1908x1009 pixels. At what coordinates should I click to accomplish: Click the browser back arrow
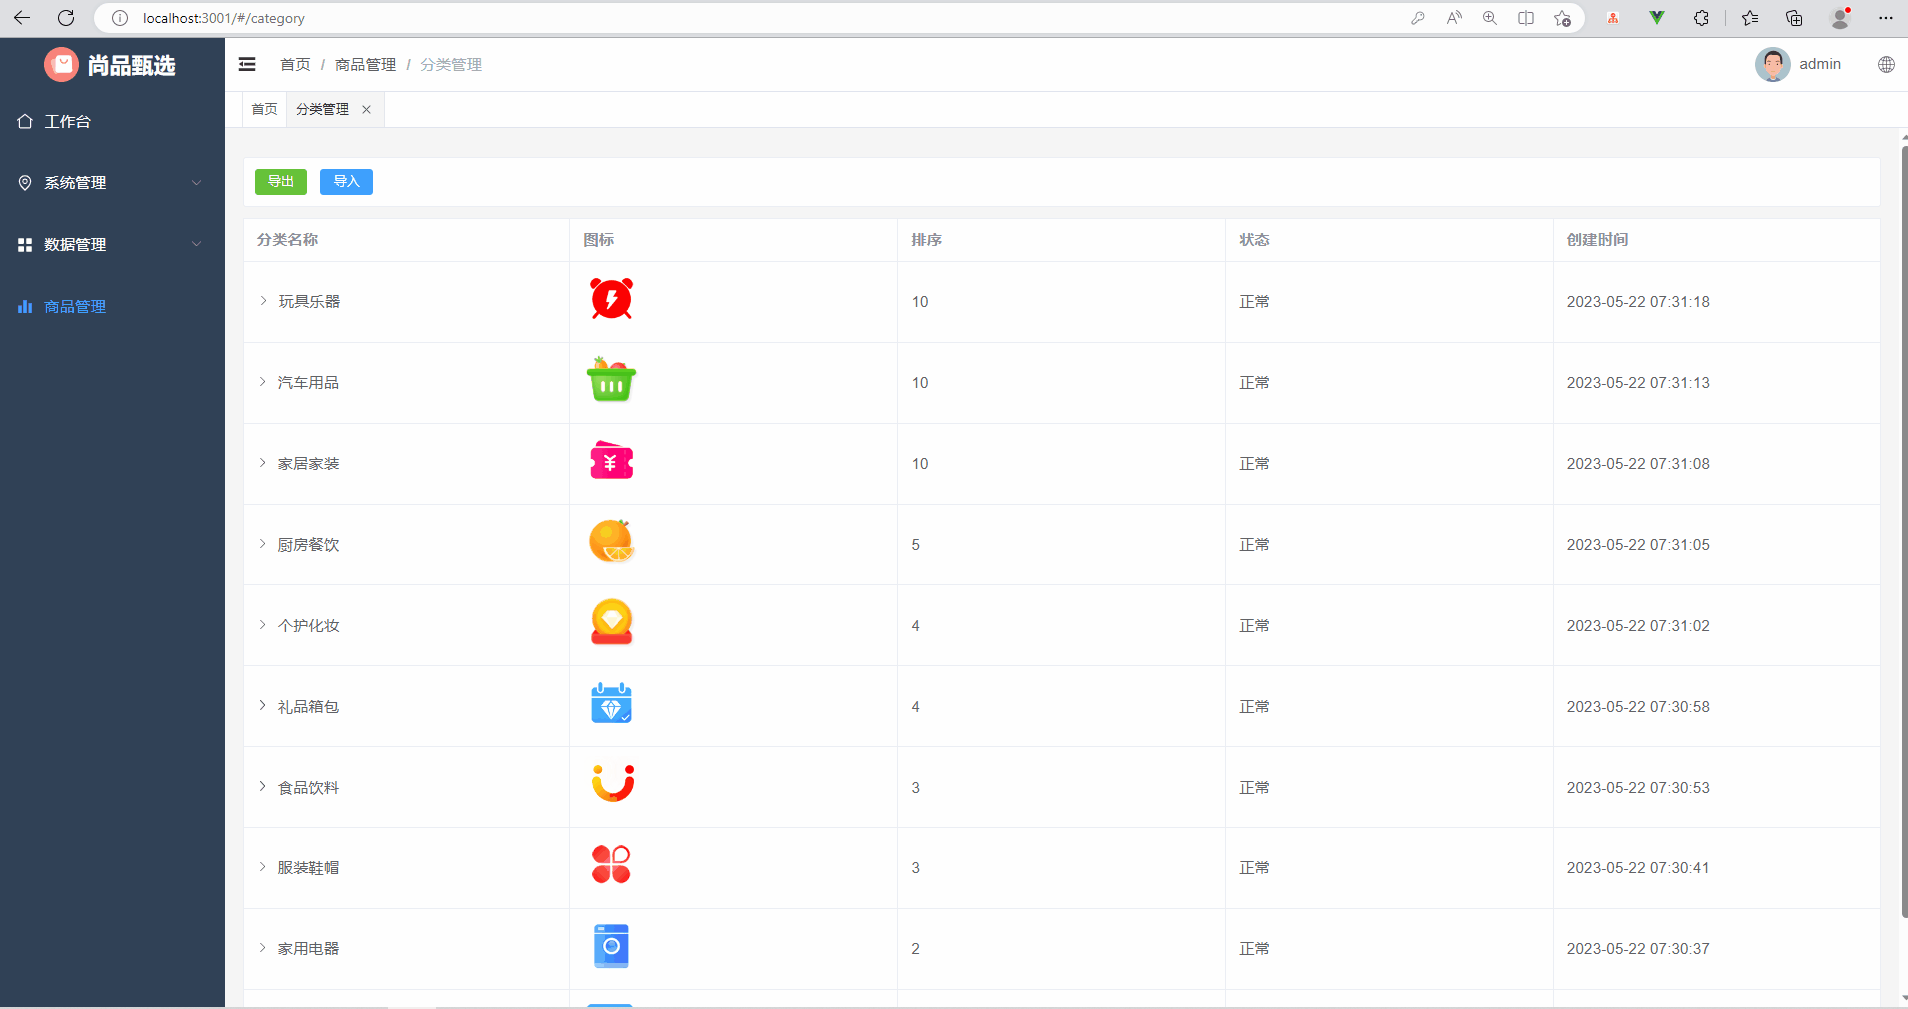point(22,18)
